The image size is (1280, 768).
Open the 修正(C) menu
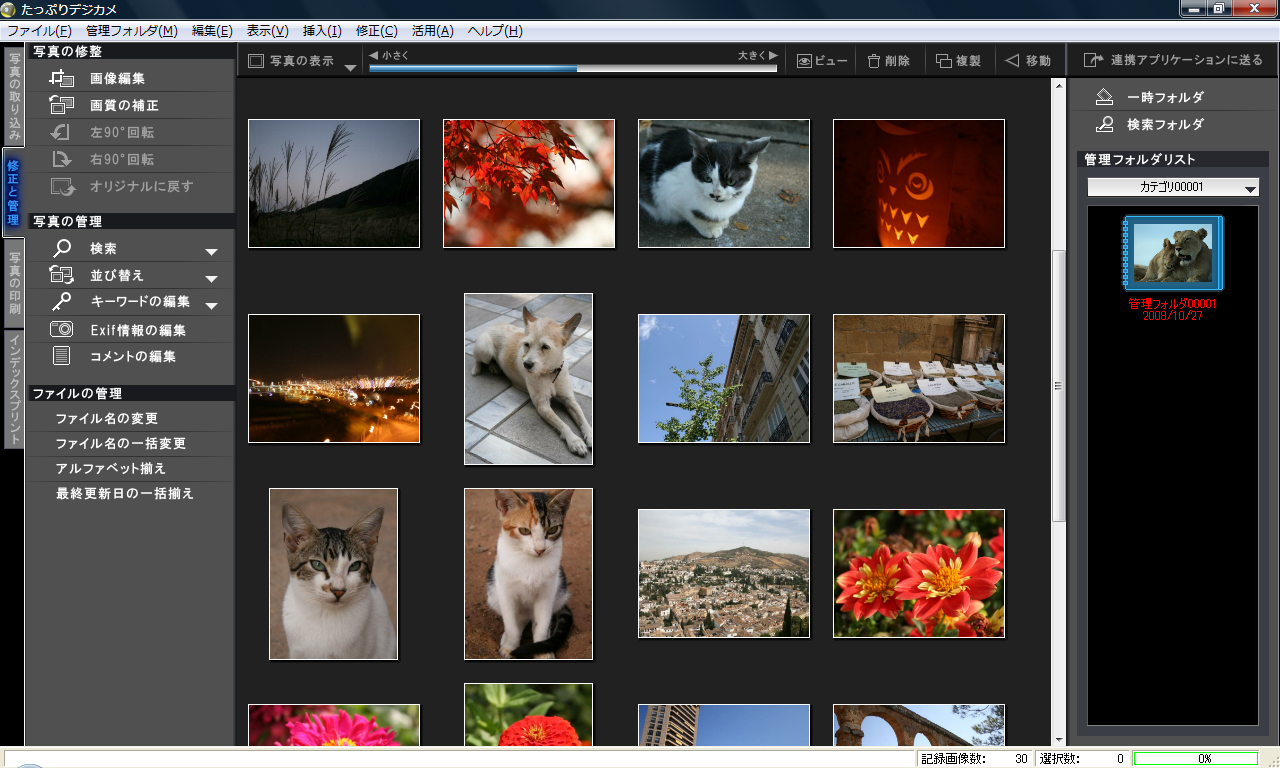pyautogui.click(x=376, y=31)
